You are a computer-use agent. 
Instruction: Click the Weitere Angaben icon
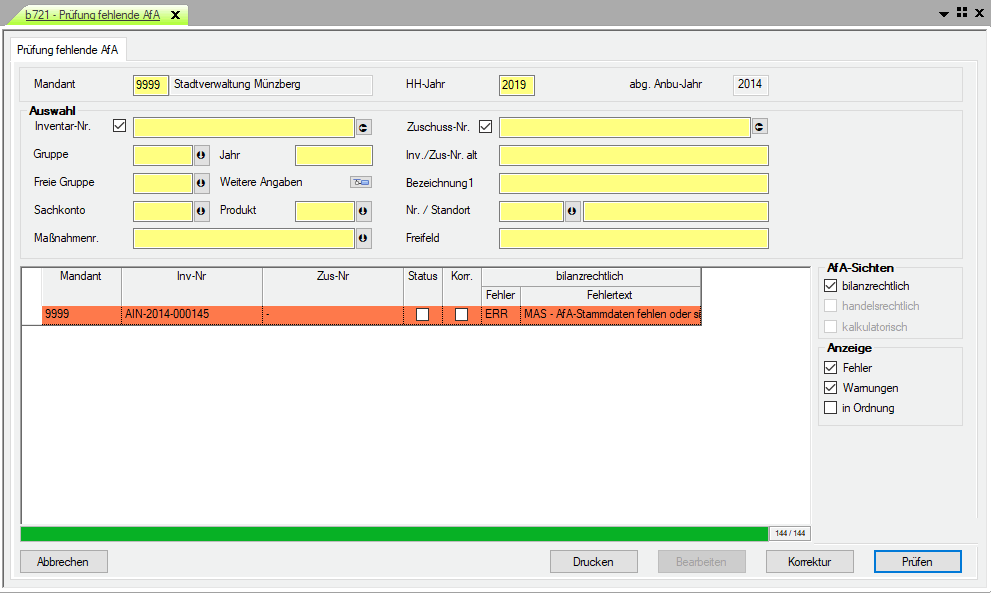point(360,182)
